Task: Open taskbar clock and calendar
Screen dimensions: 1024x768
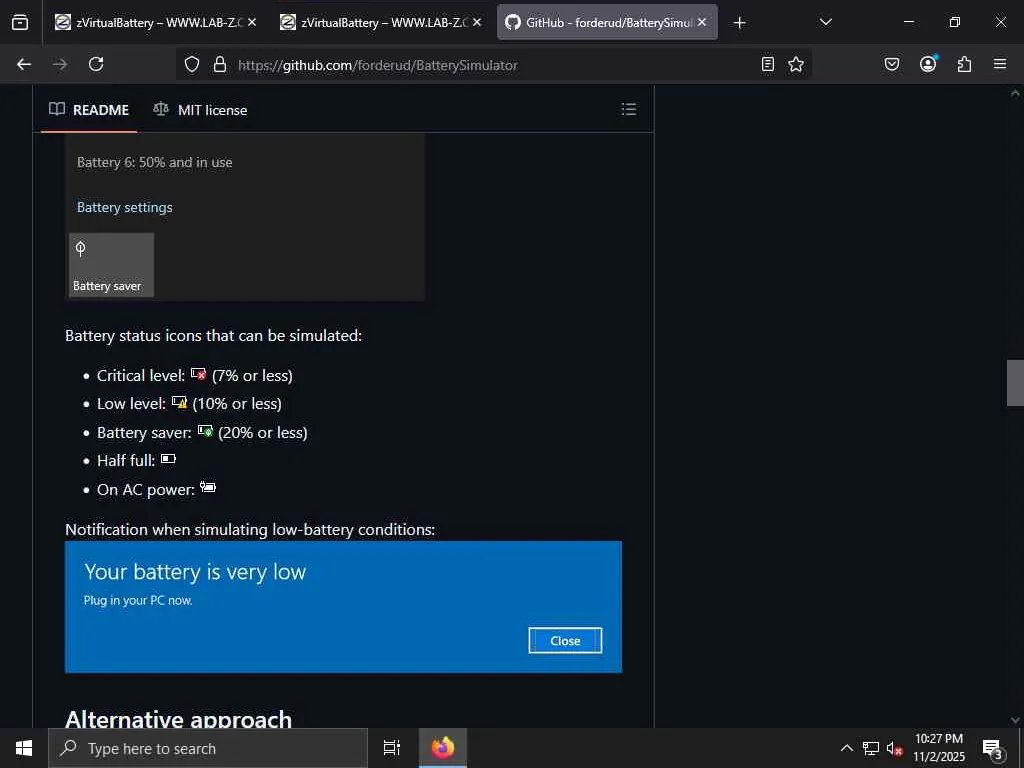Action: click(938, 748)
